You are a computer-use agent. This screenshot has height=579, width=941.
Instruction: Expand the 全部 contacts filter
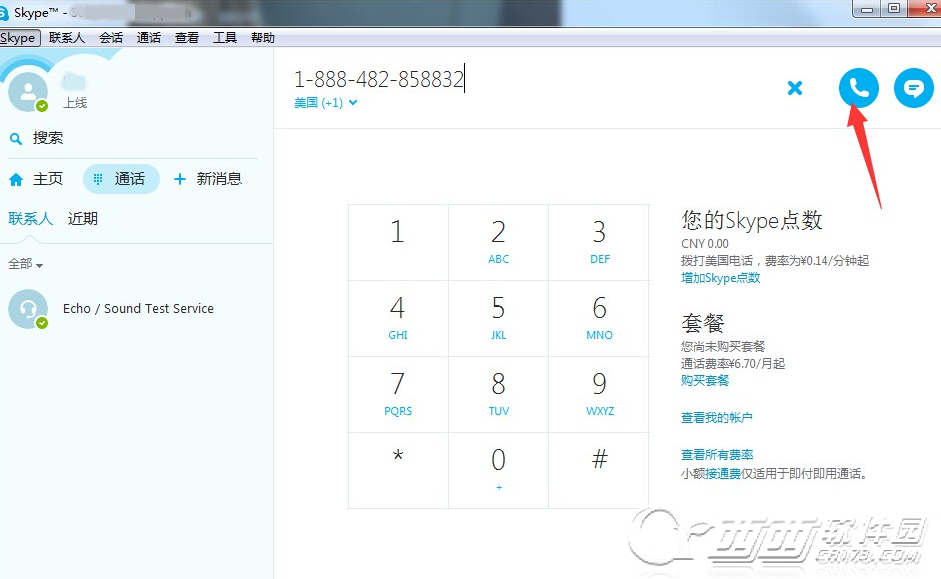pos(25,263)
